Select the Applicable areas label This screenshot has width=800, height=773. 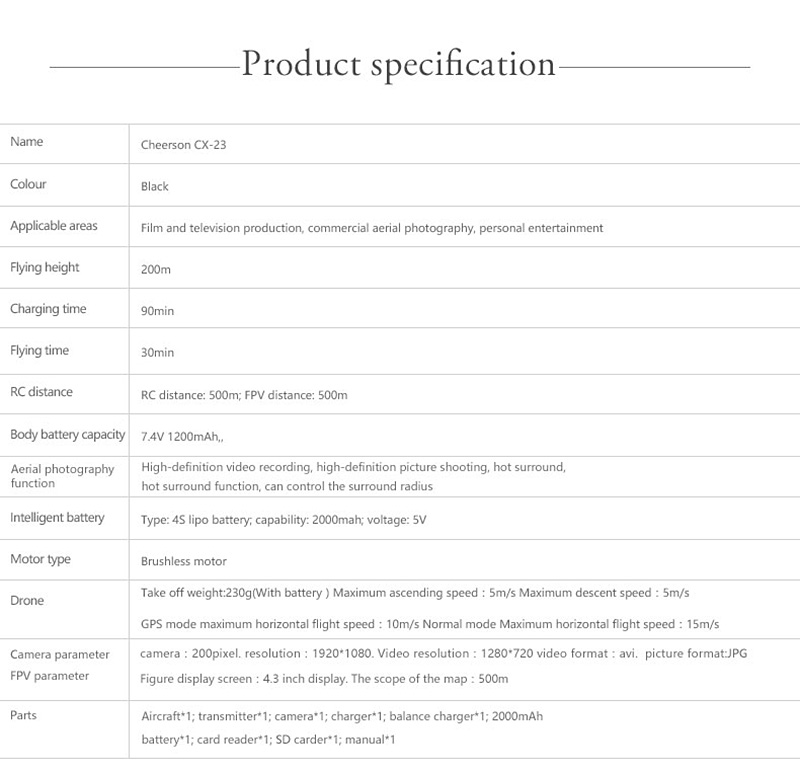point(54,226)
